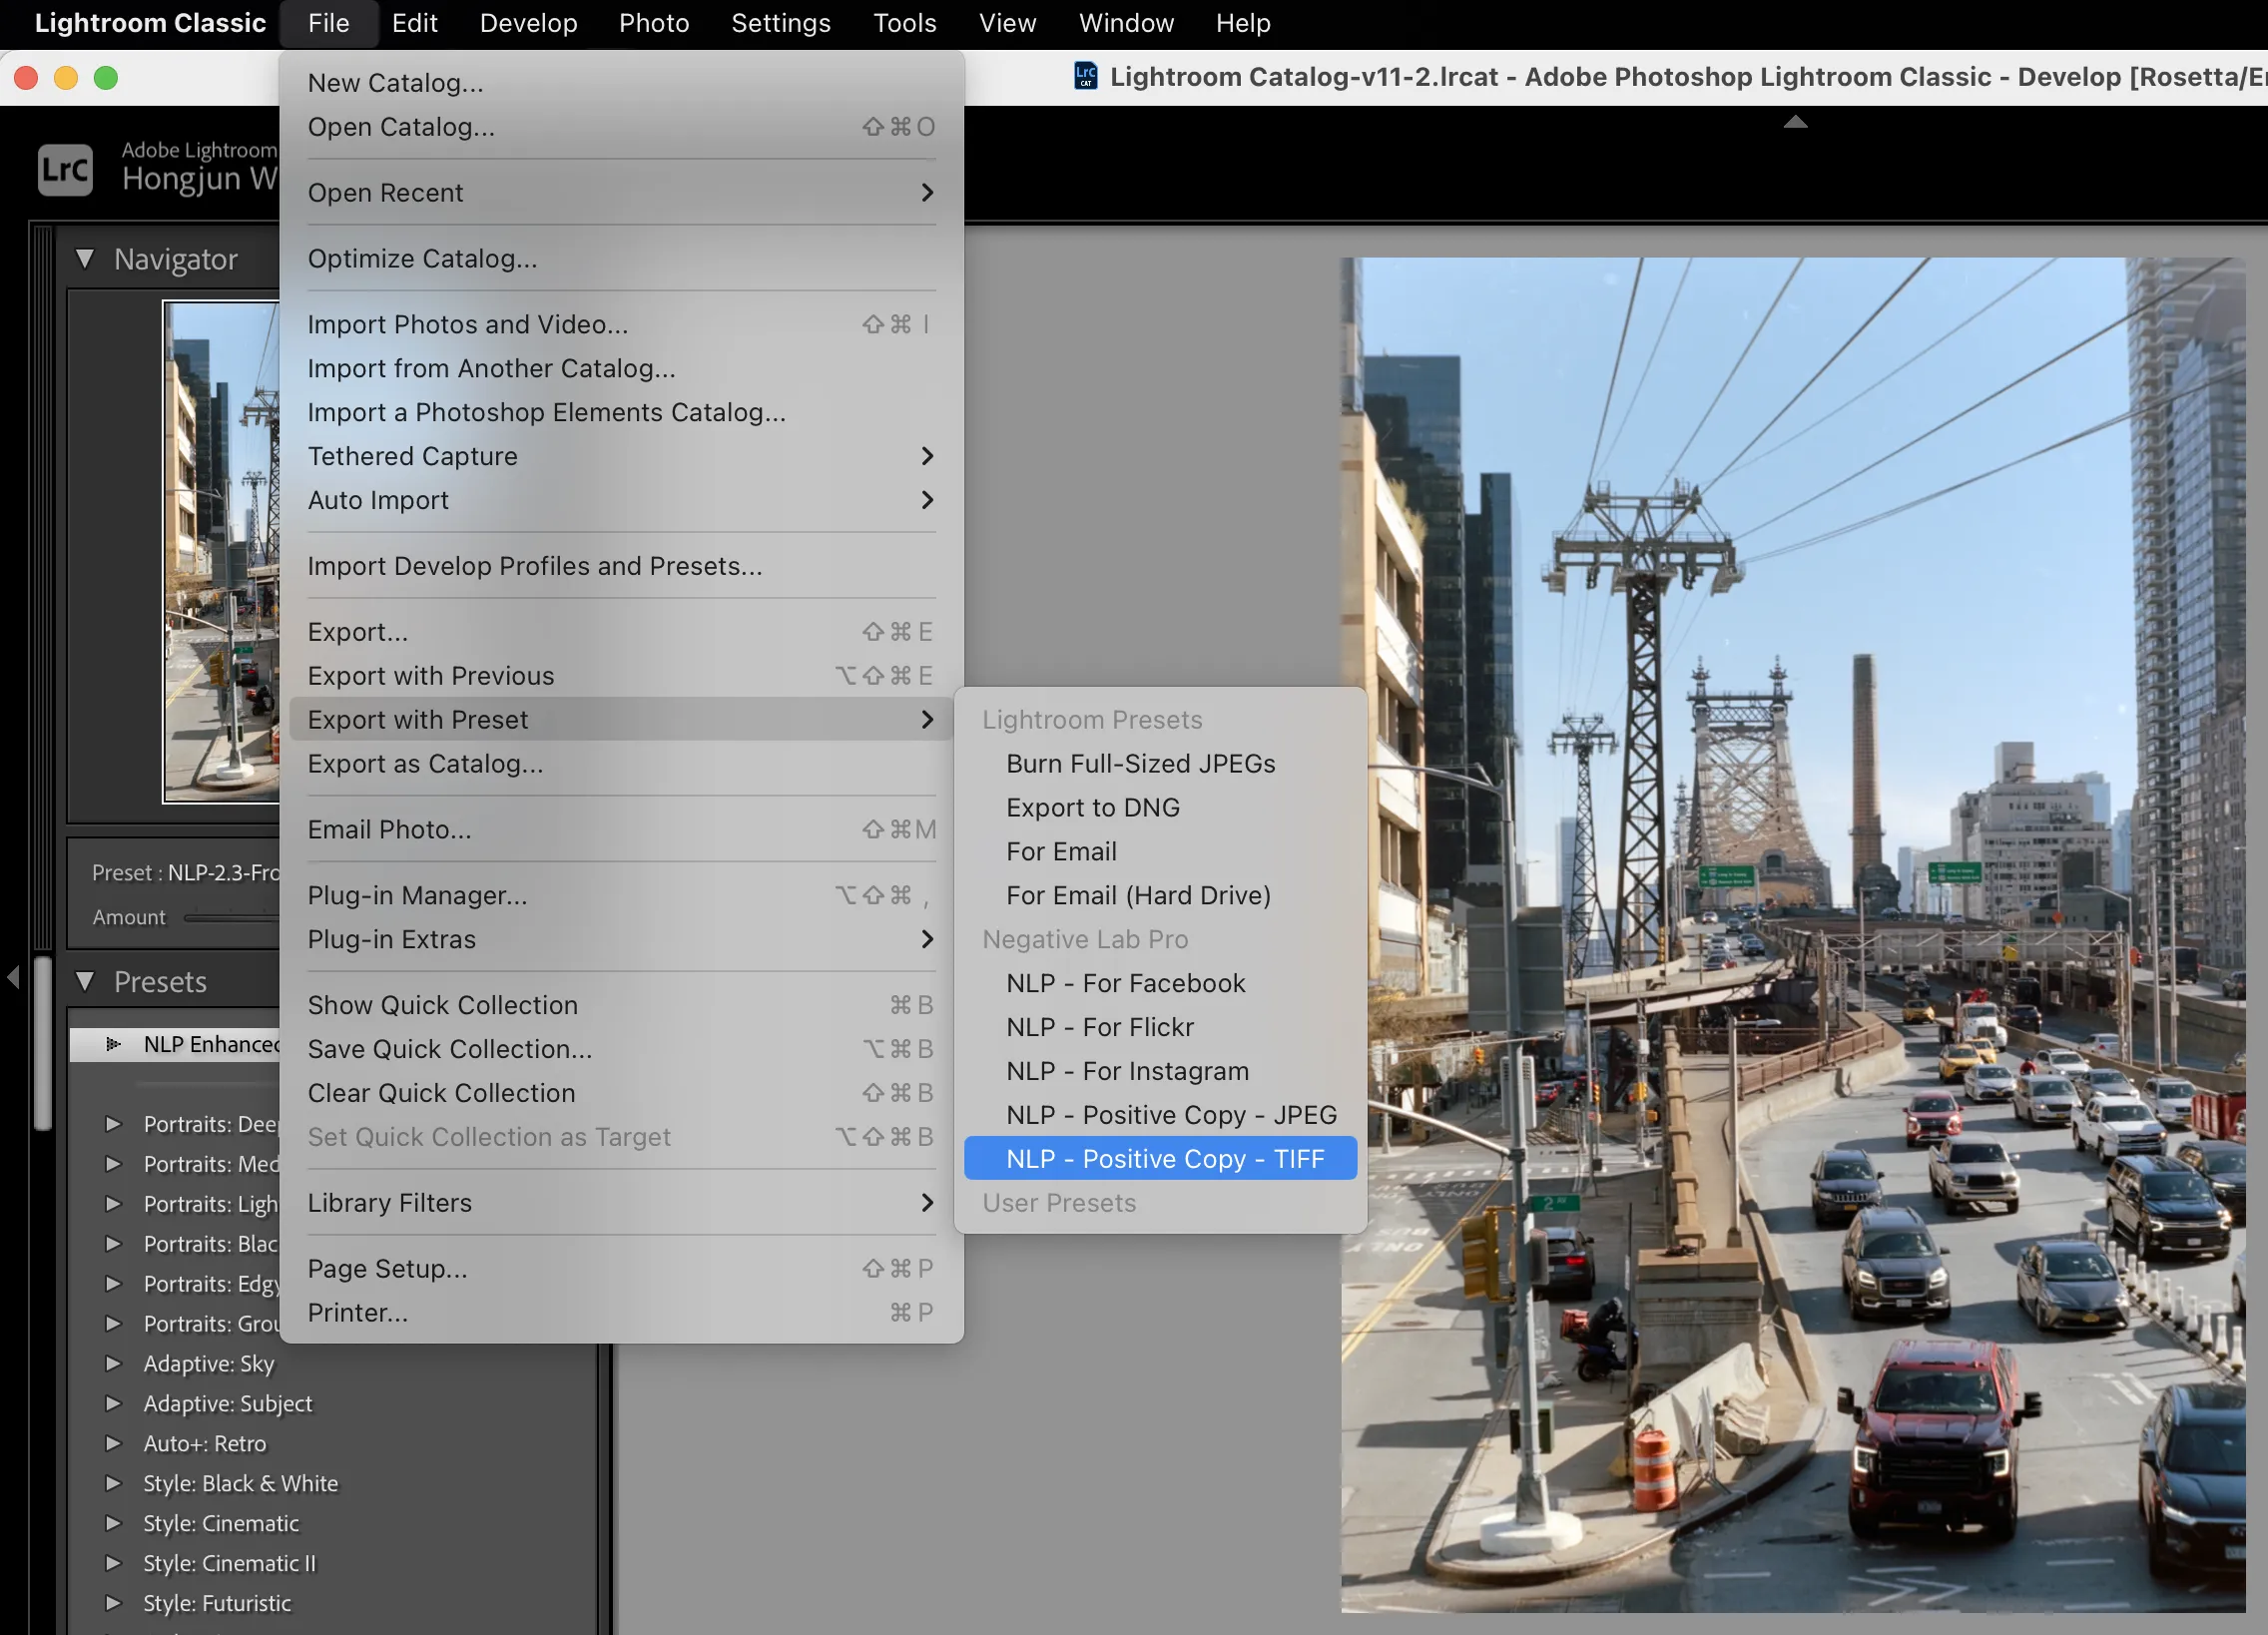Screen dimensions: 2268x1635
Task: Expand the NLP Enhanced preset group
Action: coord(113,1044)
